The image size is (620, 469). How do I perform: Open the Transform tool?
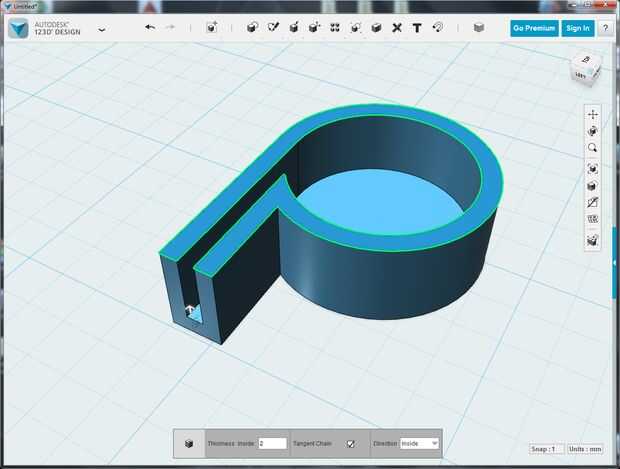coord(212,27)
